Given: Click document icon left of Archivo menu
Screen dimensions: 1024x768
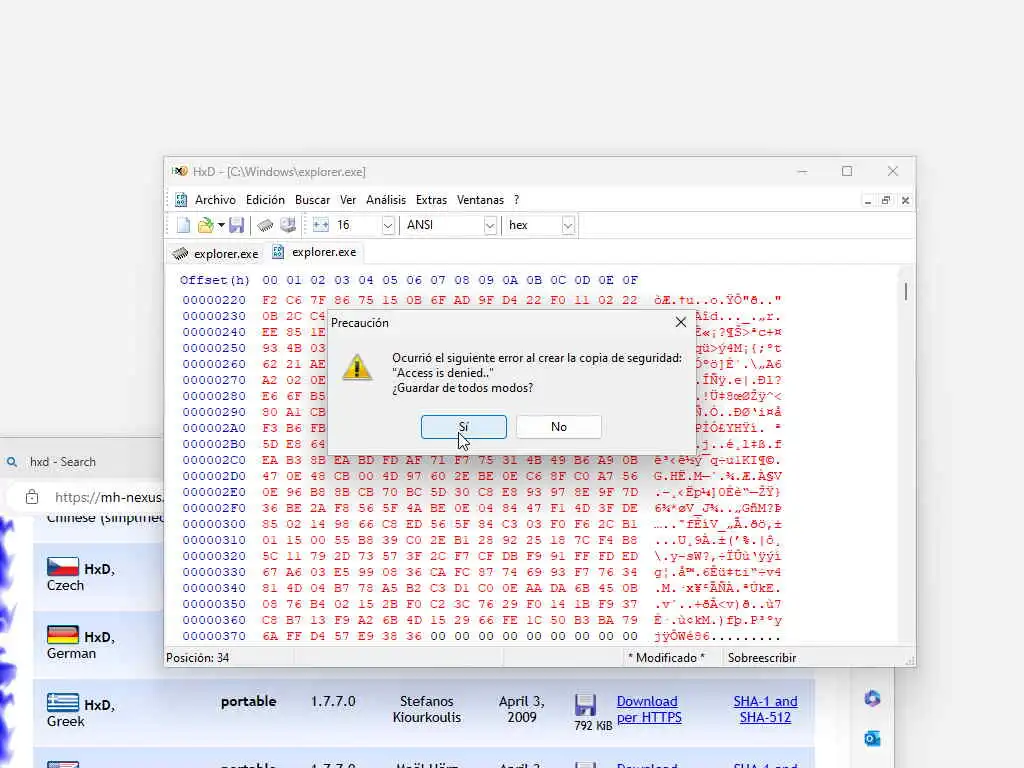Looking at the screenshot, I should pyautogui.click(x=181, y=200).
